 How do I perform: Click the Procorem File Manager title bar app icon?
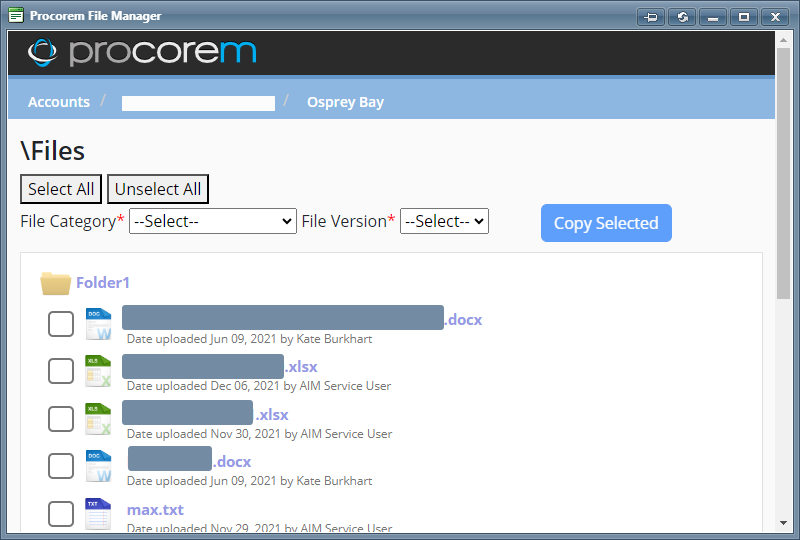click(x=16, y=15)
